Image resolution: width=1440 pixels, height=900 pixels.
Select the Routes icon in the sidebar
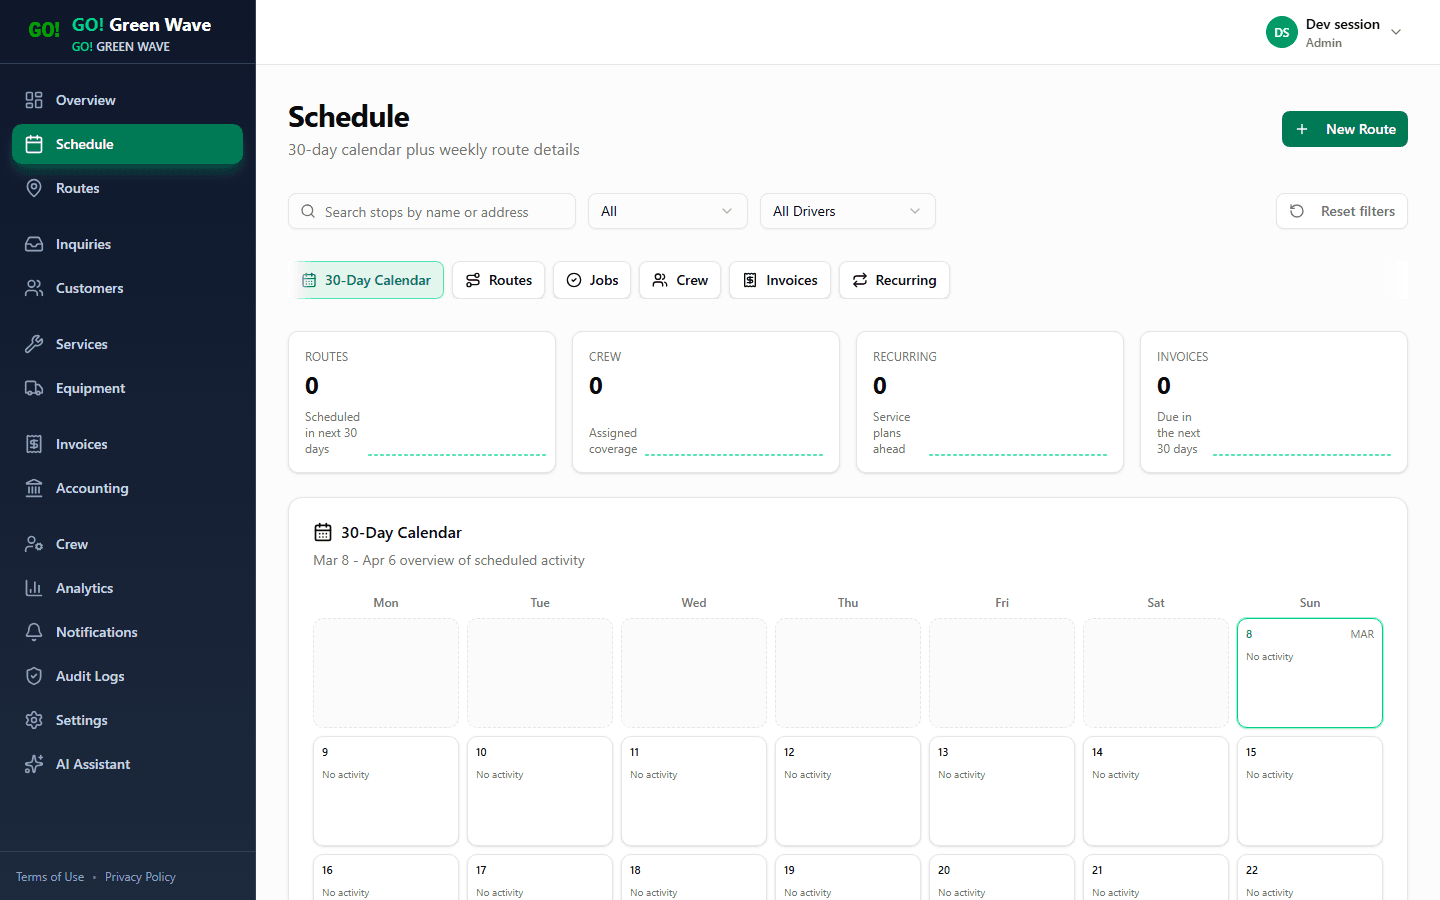pyautogui.click(x=33, y=188)
